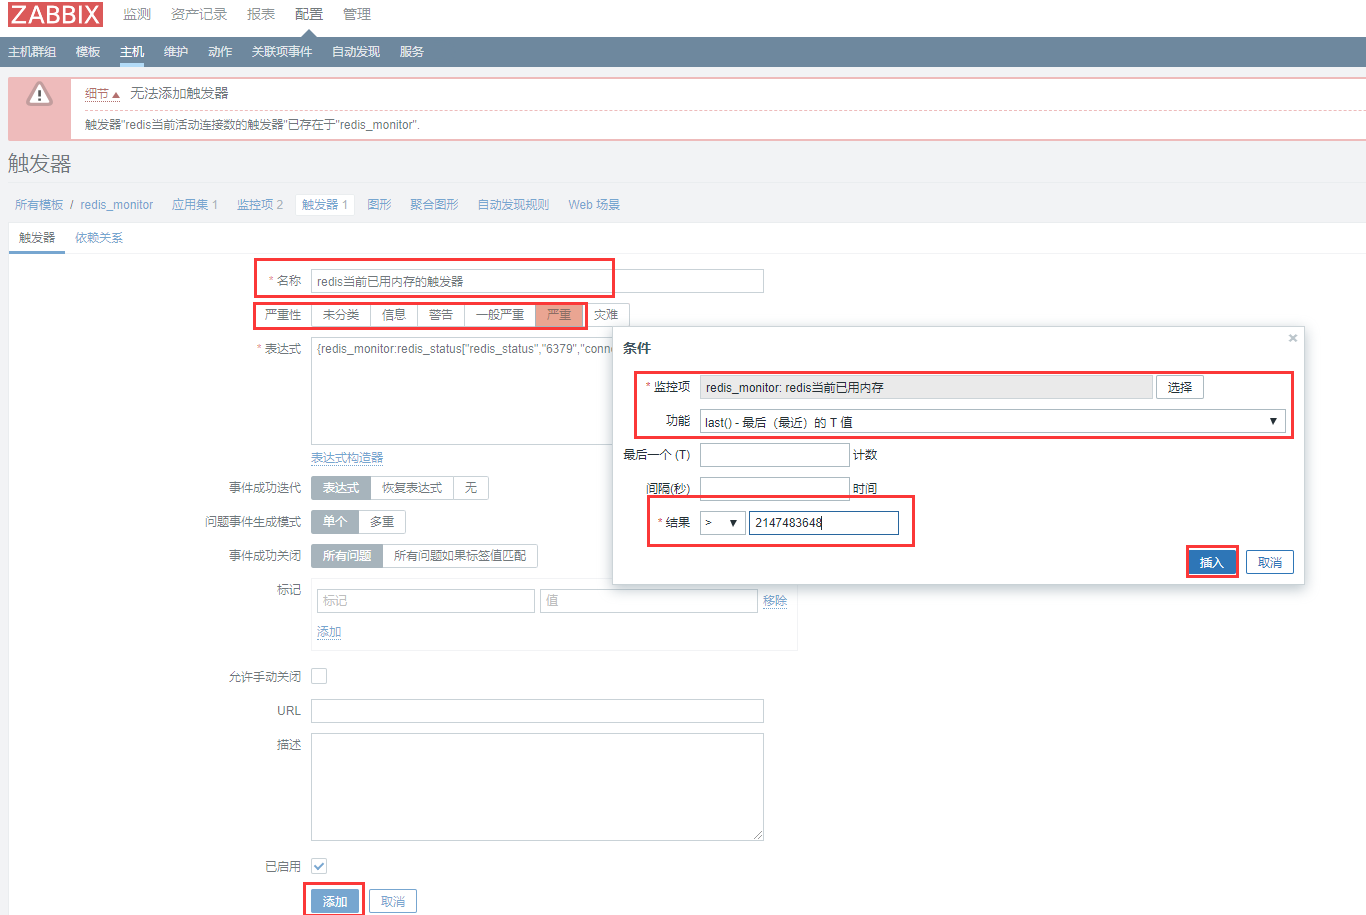This screenshot has width=1366, height=915.
Task: Cancel the 条件 dialog with 取消
Action: coord(1270,562)
